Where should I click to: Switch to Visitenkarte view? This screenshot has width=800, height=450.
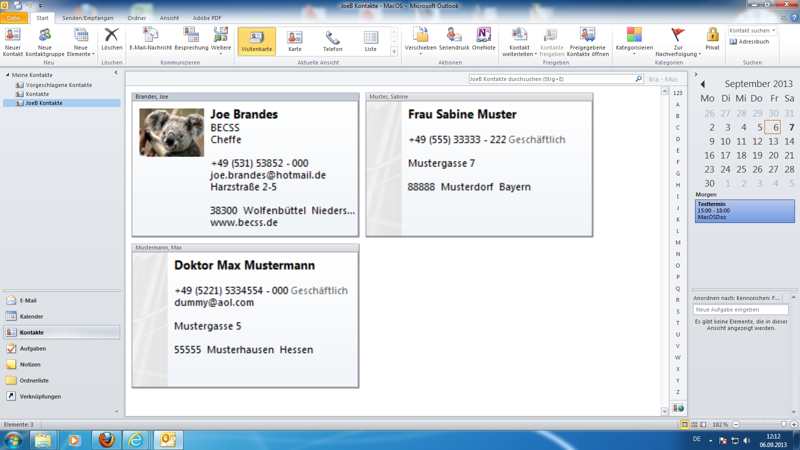click(256, 41)
